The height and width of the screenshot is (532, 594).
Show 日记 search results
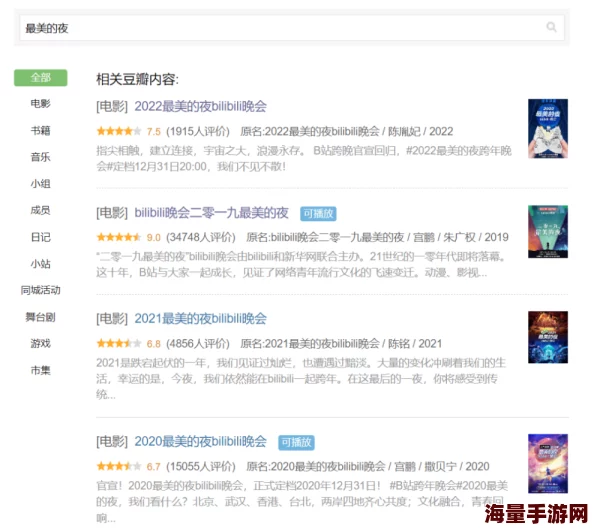click(x=41, y=237)
